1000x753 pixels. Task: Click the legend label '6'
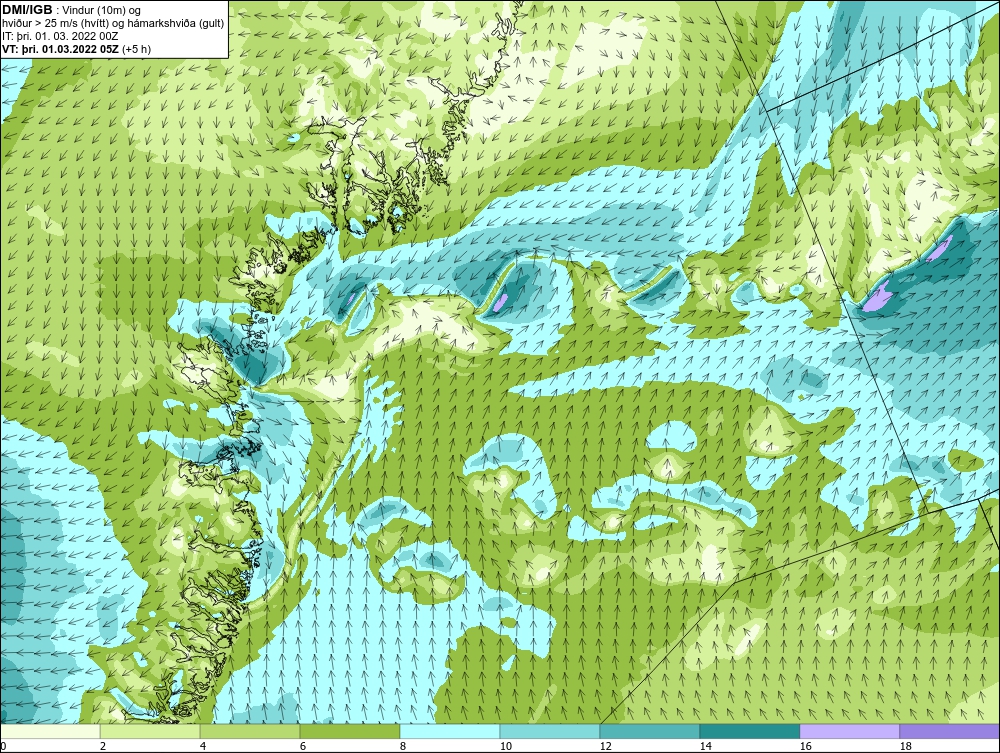tap(303, 746)
